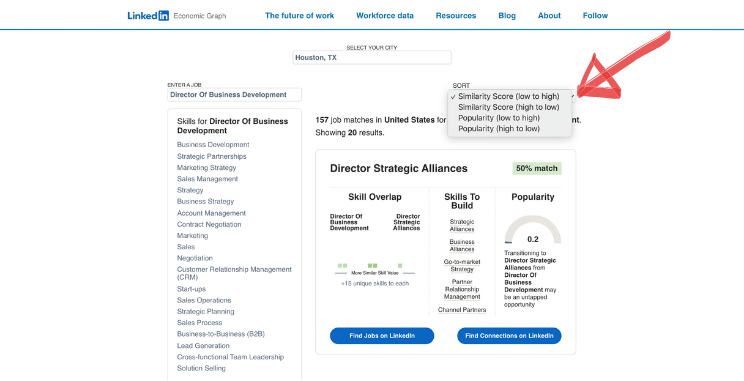Click Lead Generation in skills list
The image size is (744, 381).
click(x=203, y=346)
